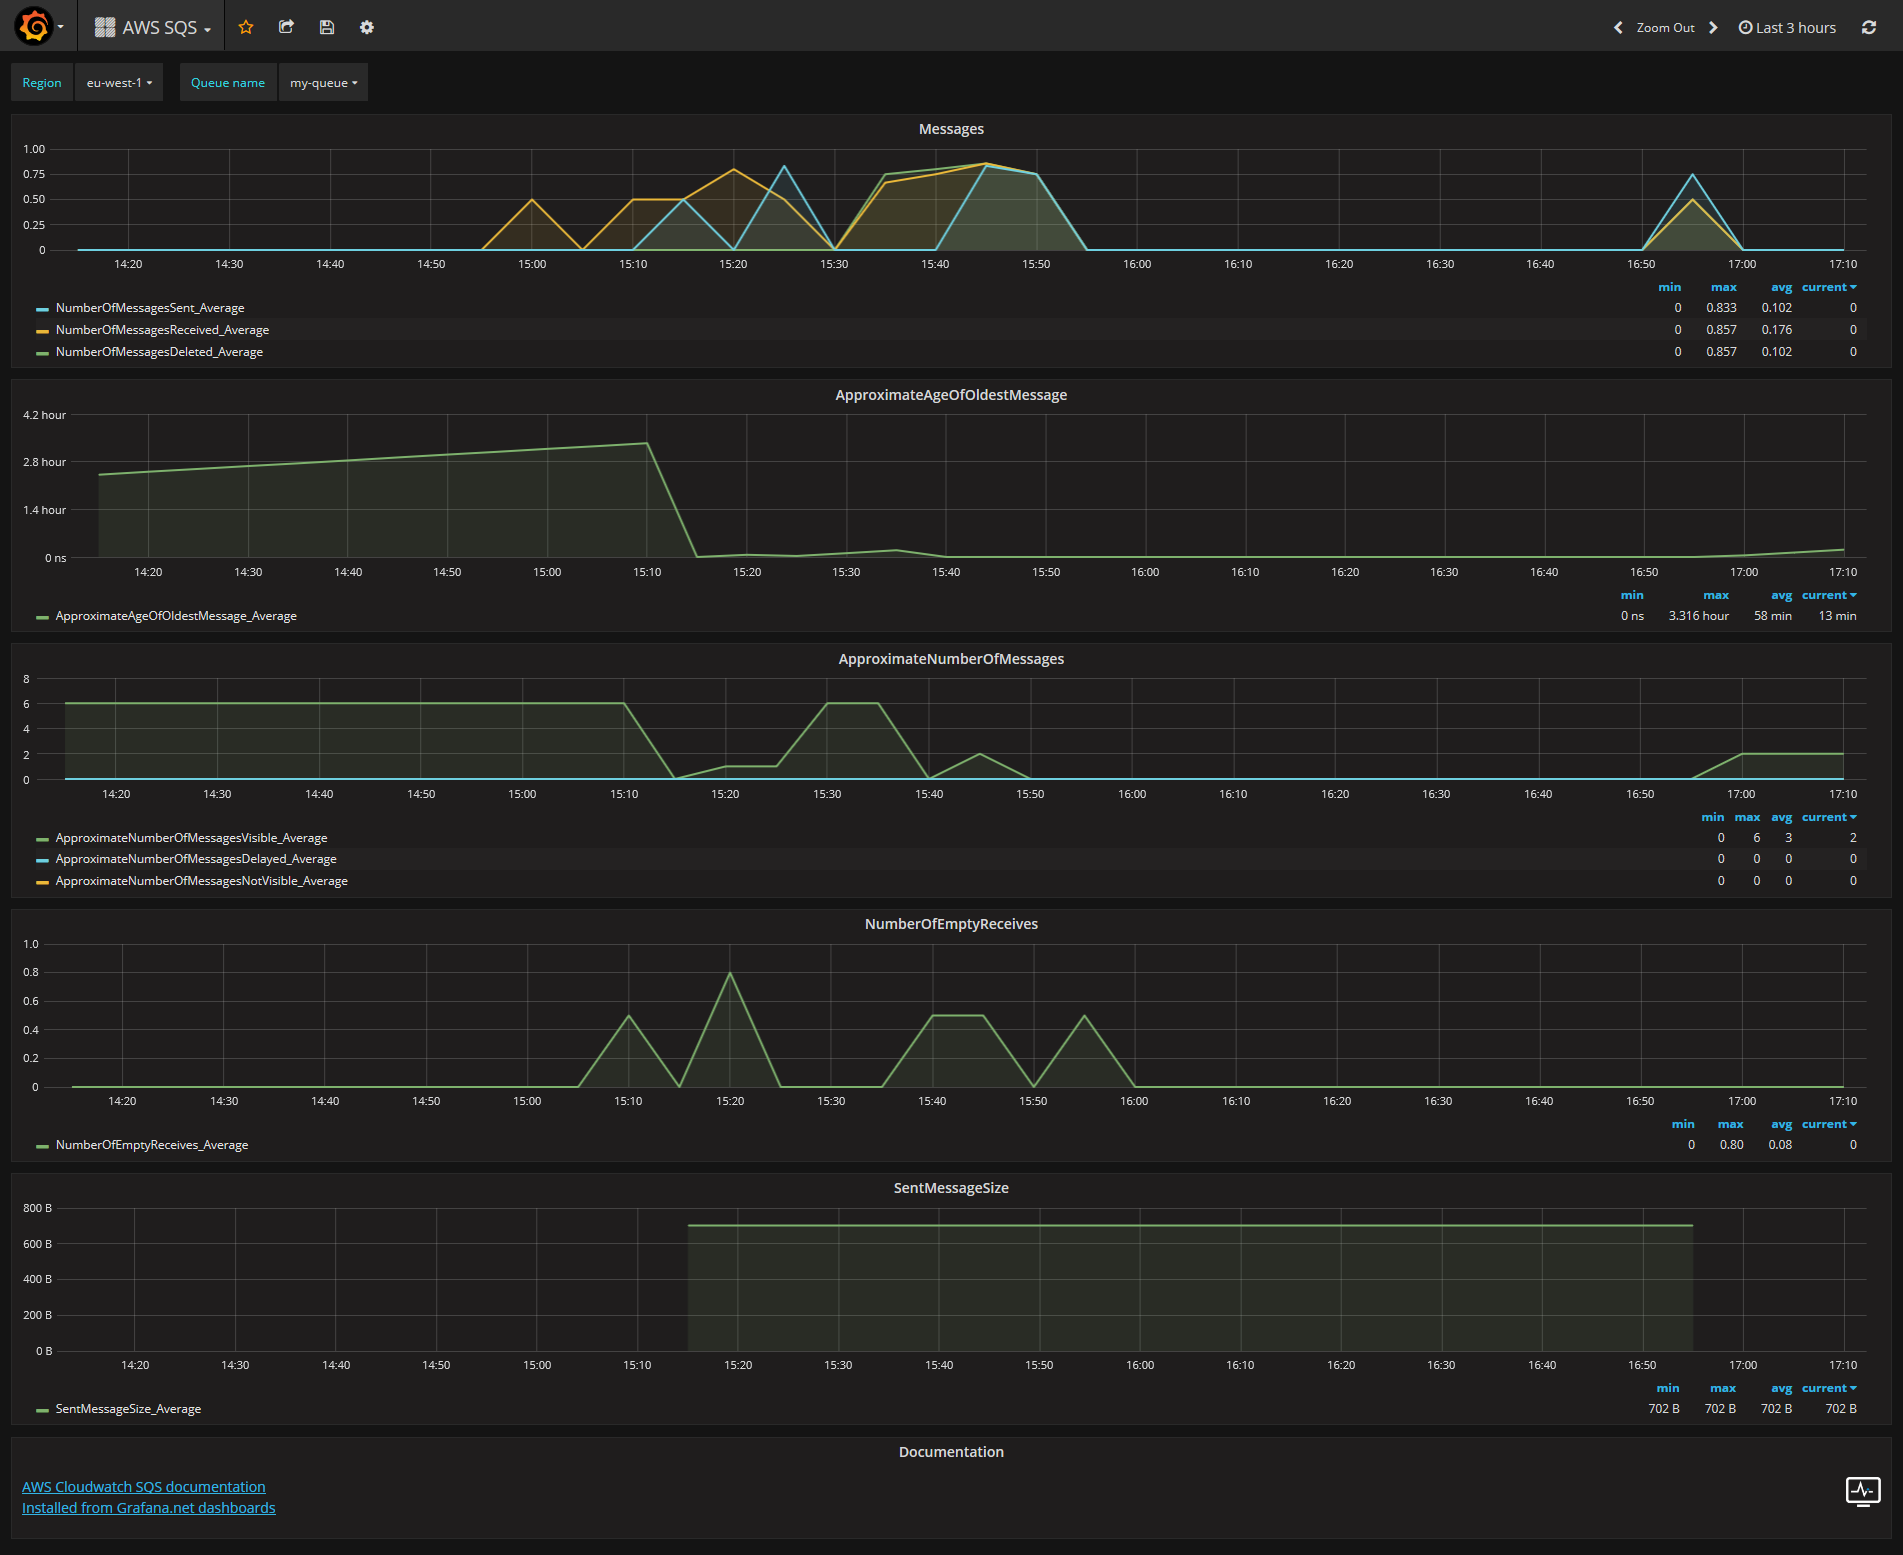Open the AWS SQS dashboard picker
The image size is (1903, 1555).
153,27
